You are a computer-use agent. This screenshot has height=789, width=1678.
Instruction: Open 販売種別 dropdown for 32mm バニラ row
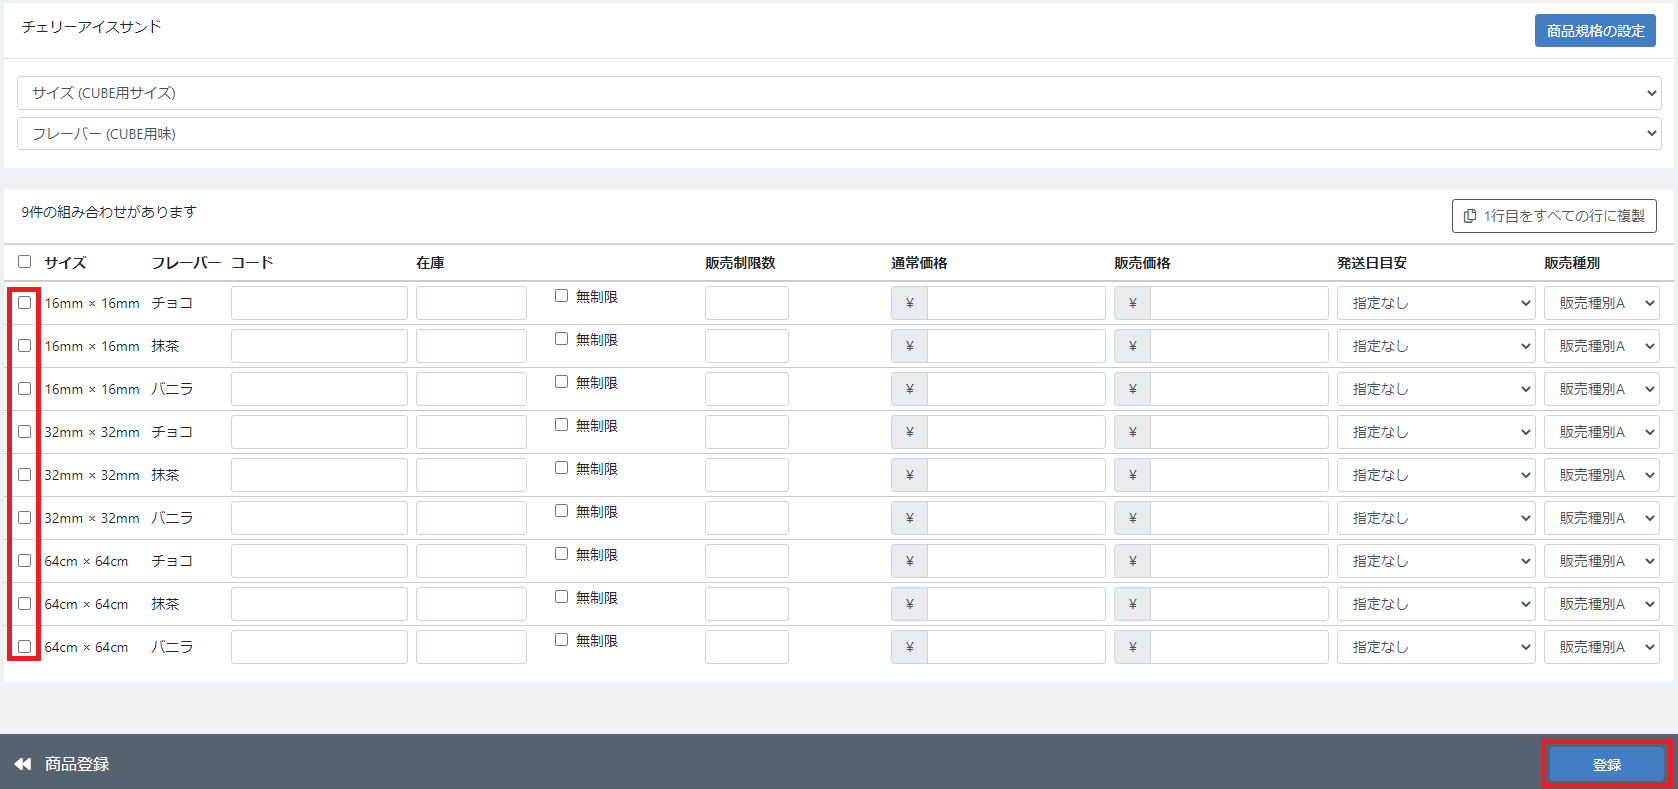tap(1602, 518)
